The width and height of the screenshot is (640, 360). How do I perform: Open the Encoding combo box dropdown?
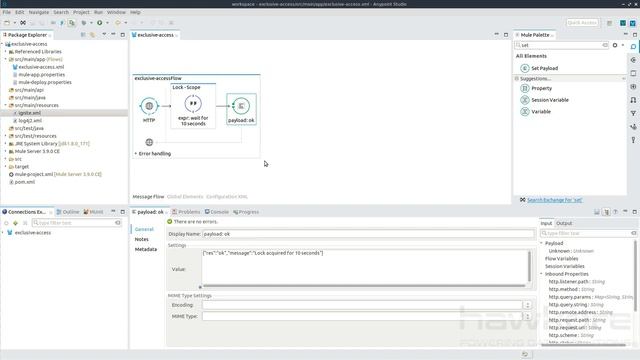[527, 305]
